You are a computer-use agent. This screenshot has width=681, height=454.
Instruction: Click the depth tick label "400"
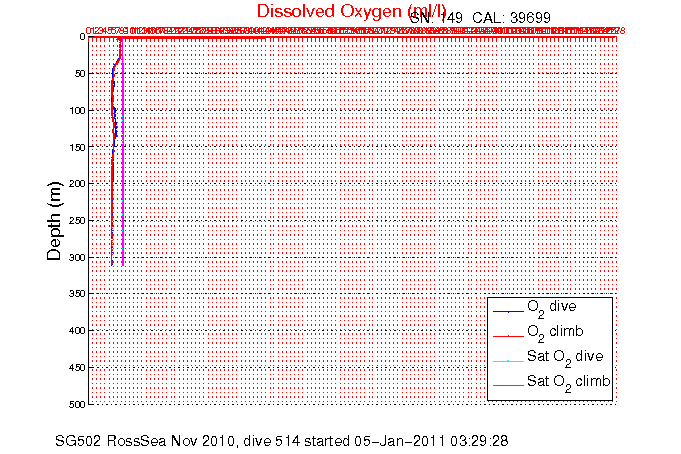click(77, 331)
